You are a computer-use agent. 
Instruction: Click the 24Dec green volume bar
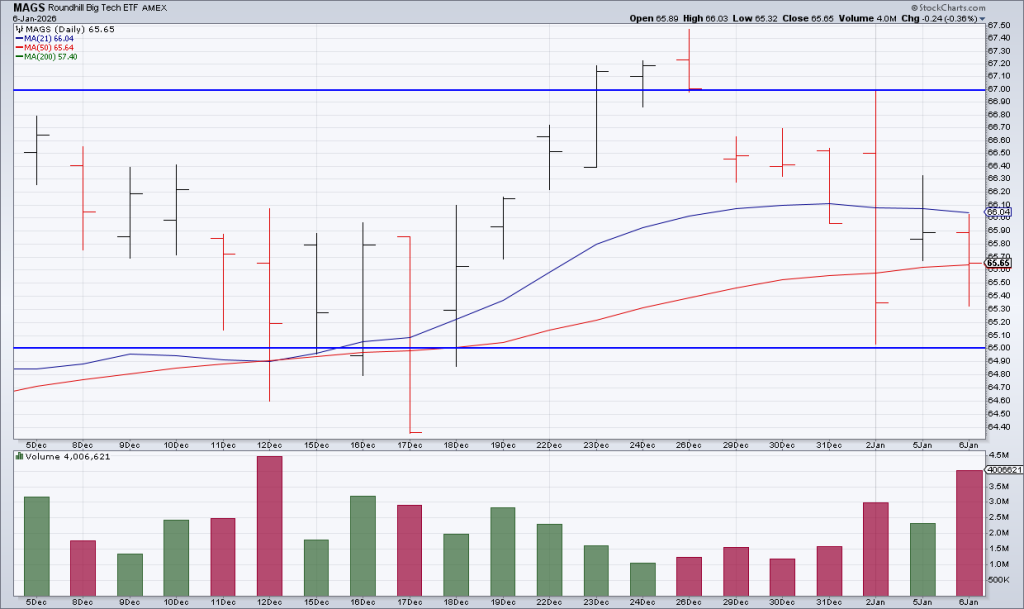click(x=642, y=579)
